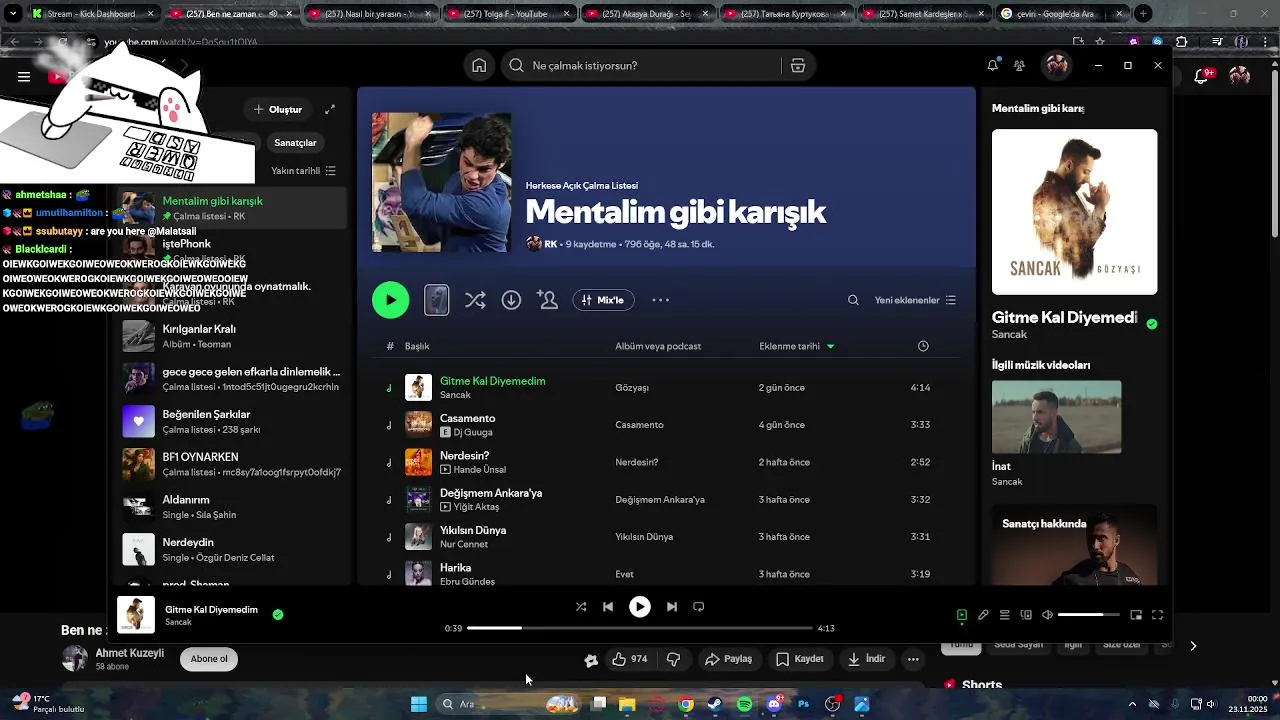Switch to the Stream - Kick Dashboard browser tab
The width and height of the screenshot is (1280, 720).
coord(91,14)
